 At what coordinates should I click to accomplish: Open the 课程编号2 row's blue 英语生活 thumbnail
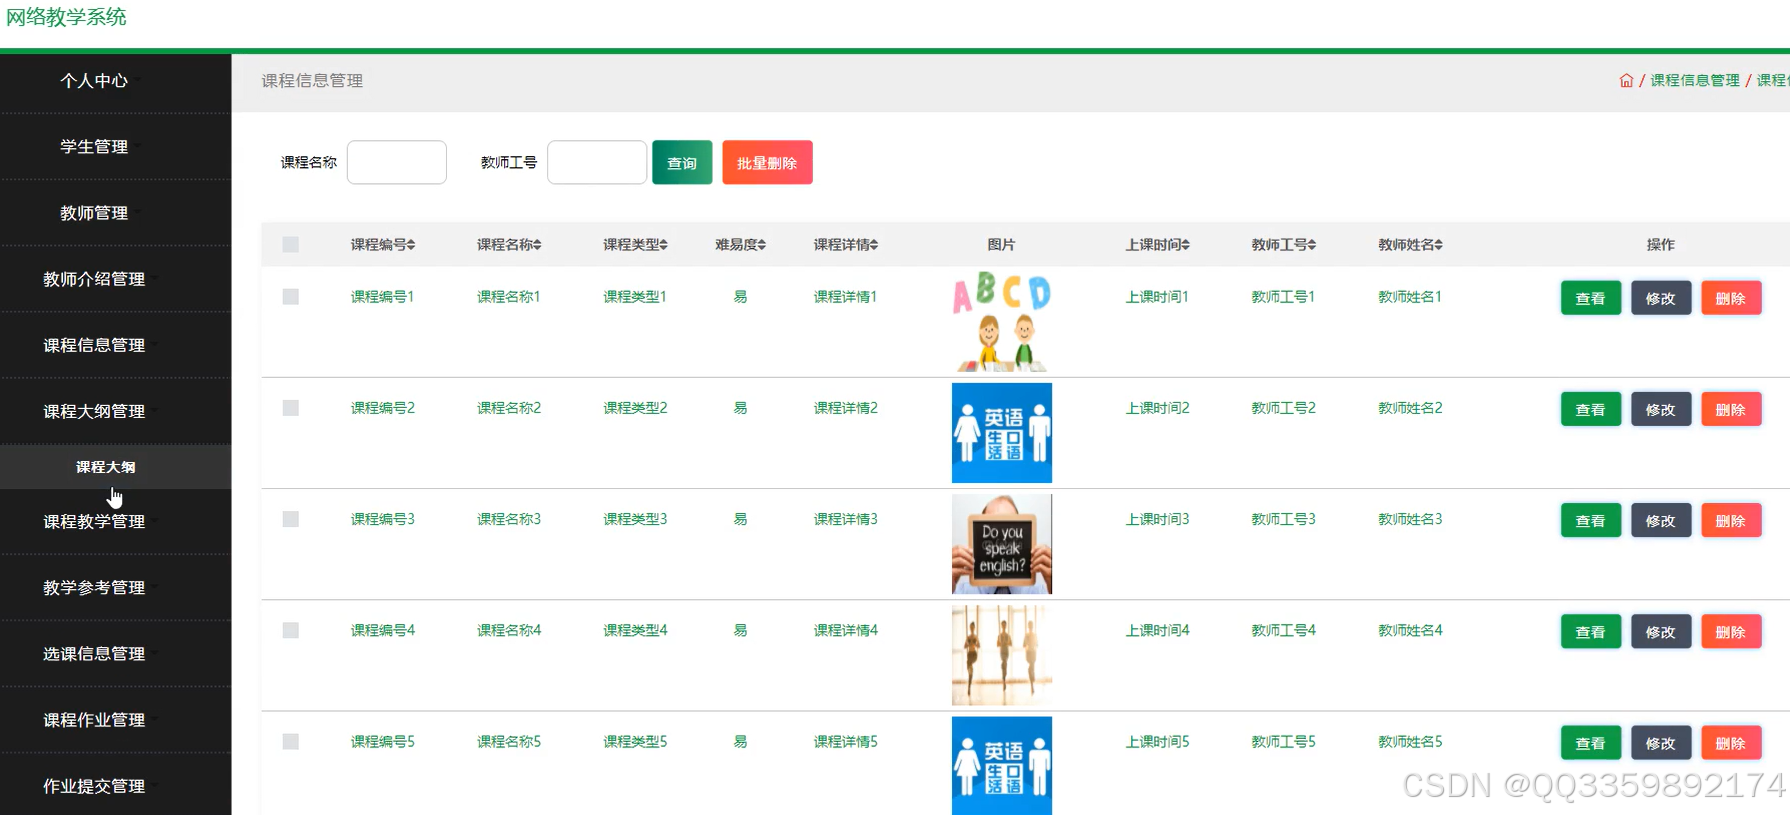[1001, 433]
